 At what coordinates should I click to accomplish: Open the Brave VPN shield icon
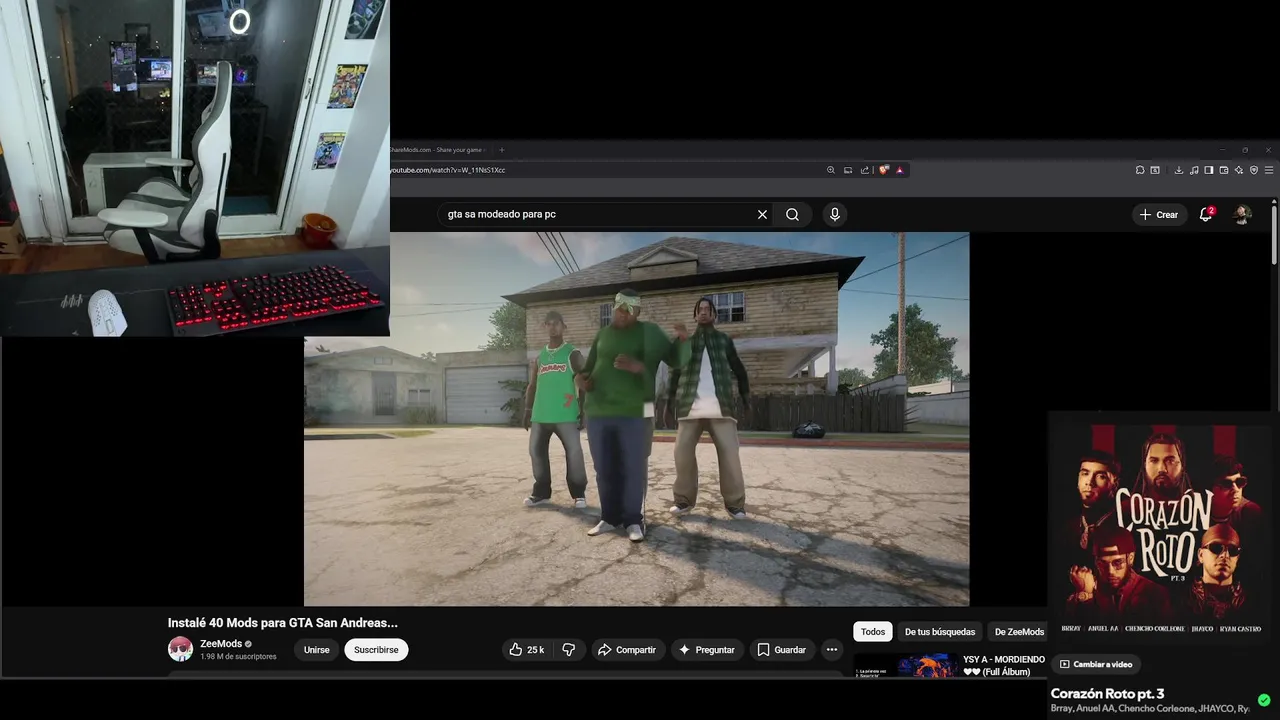tap(1254, 170)
